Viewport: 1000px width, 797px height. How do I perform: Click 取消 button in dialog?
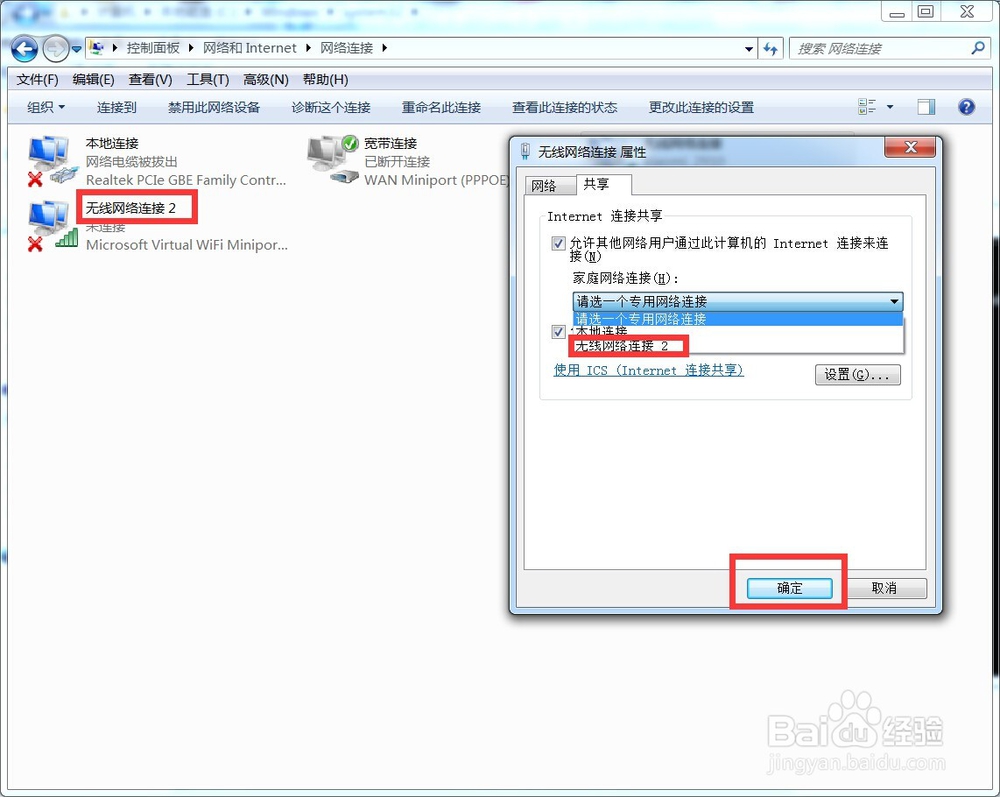tap(884, 588)
